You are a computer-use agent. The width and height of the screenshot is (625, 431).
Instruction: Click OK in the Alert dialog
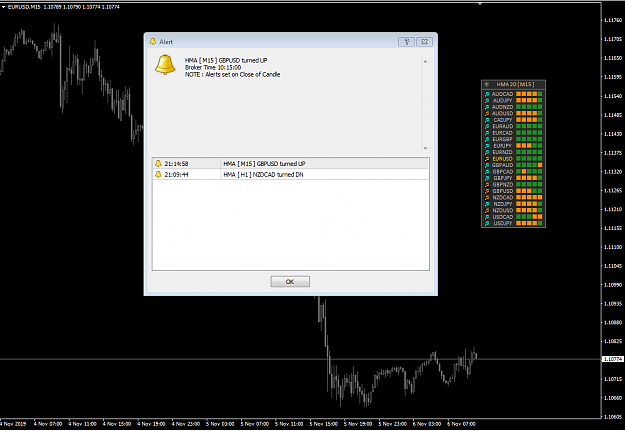290,281
